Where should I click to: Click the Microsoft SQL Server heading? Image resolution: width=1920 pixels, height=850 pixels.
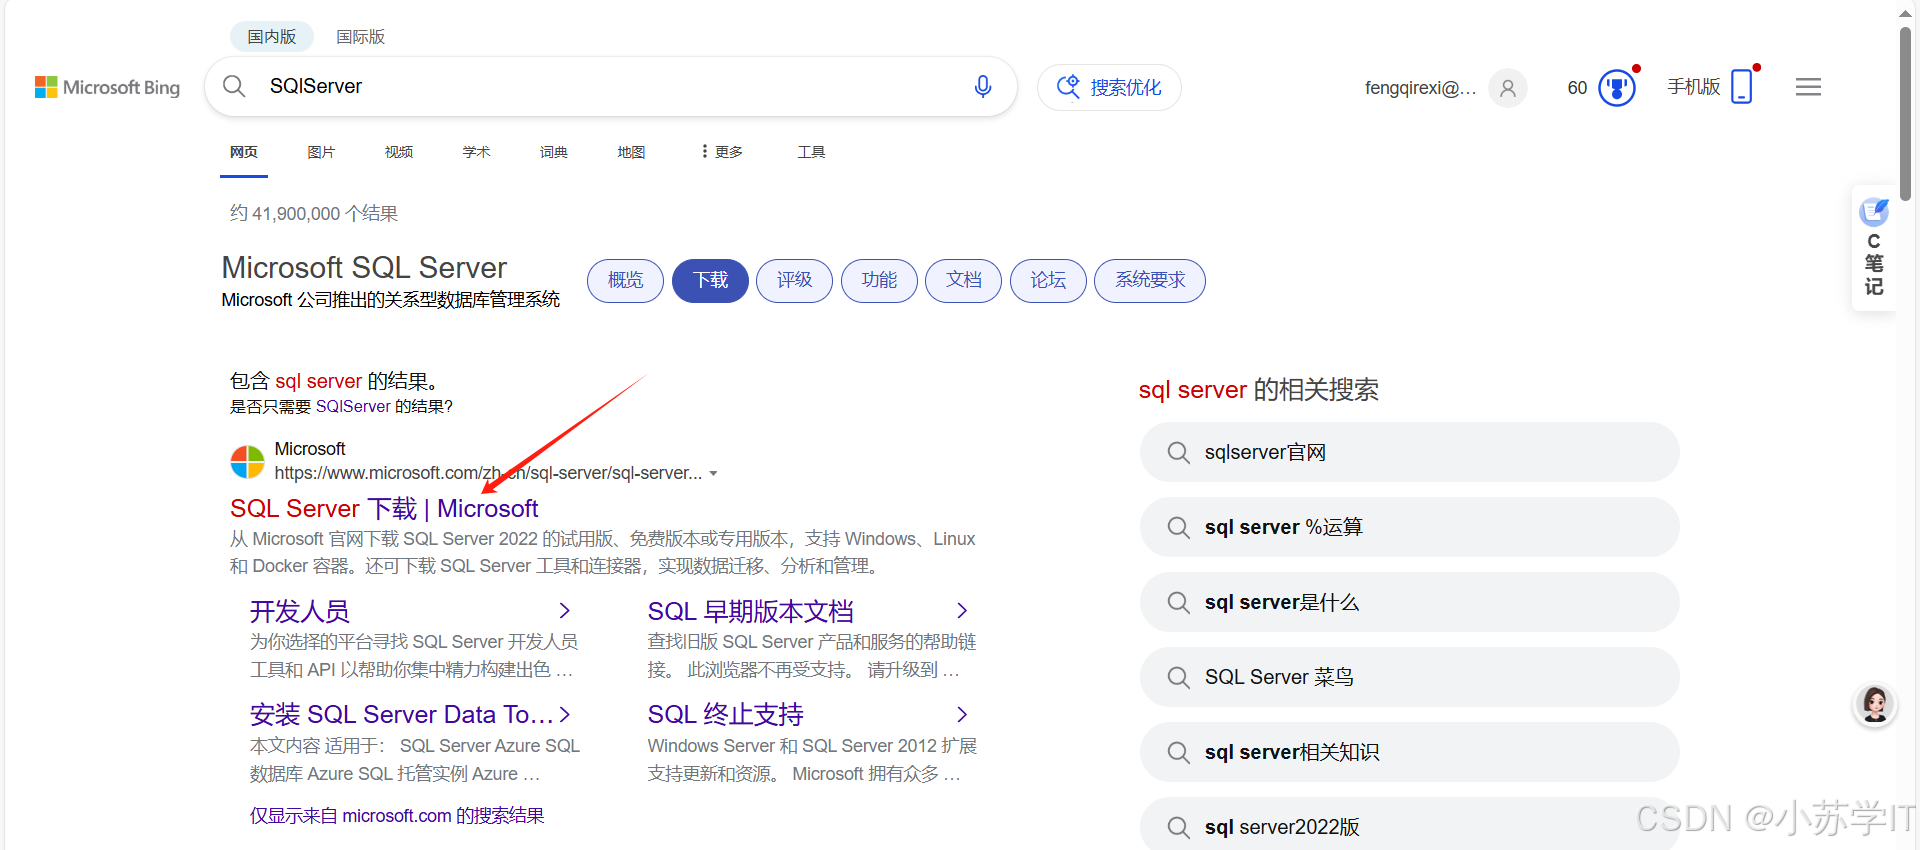pos(364,267)
